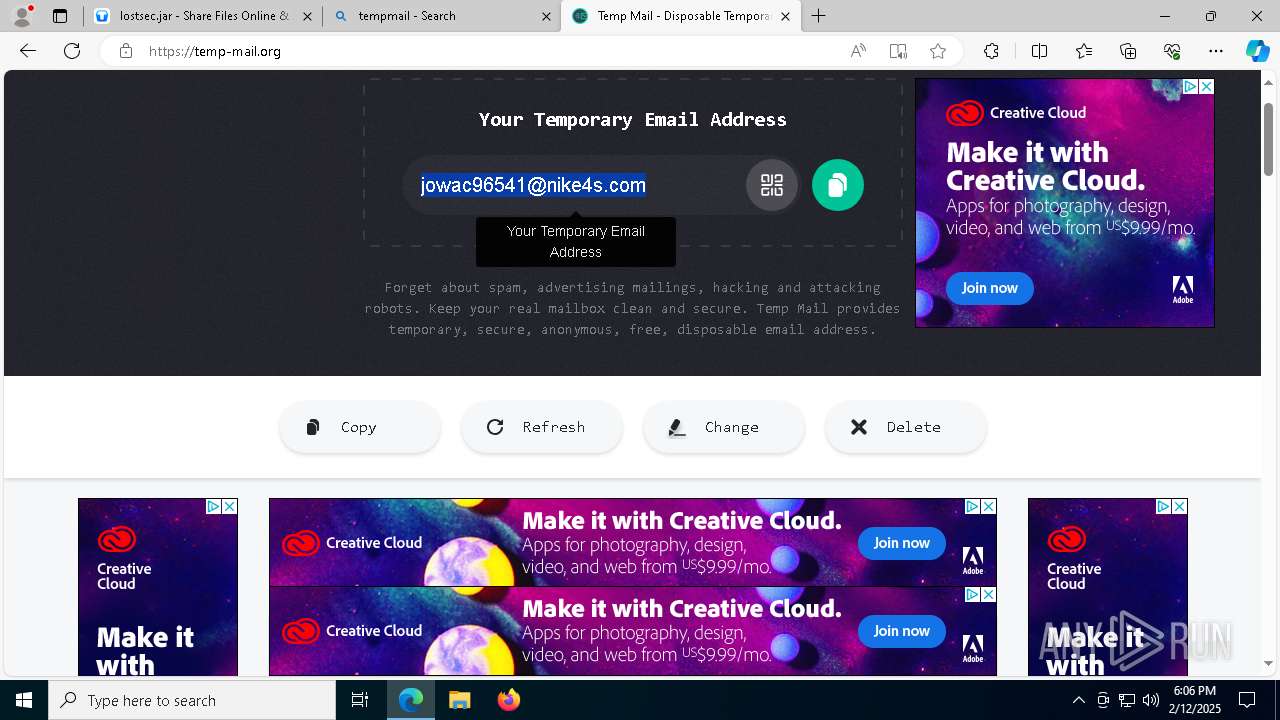Image resolution: width=1280 pixels, height=720 pixels.
Task: Open the Tab actions menu
Action: click(60, 16)
